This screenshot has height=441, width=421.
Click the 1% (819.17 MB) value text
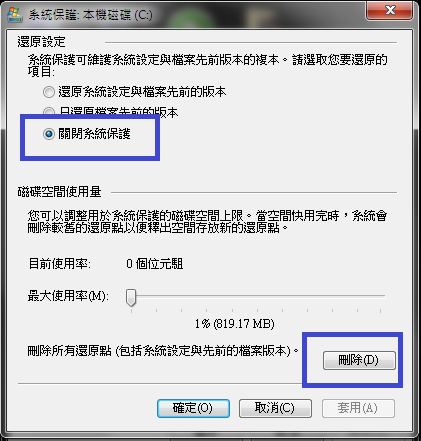tap(235, 324)
